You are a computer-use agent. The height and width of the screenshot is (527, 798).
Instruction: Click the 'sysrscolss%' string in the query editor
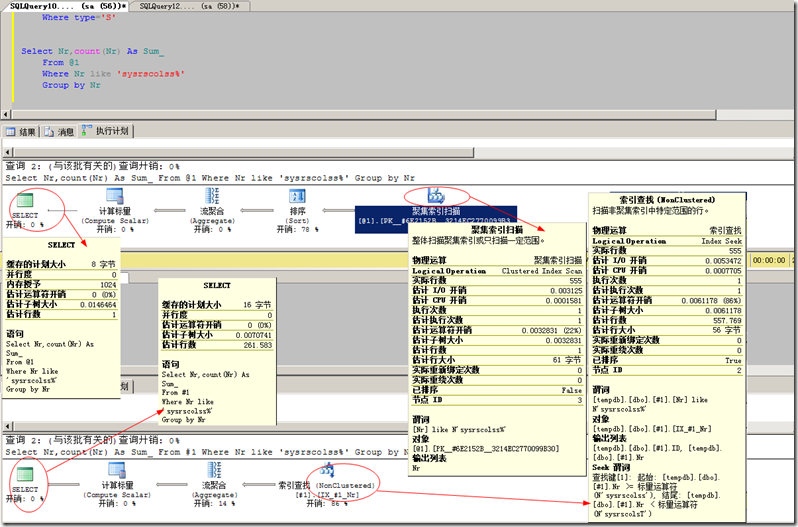151,73
